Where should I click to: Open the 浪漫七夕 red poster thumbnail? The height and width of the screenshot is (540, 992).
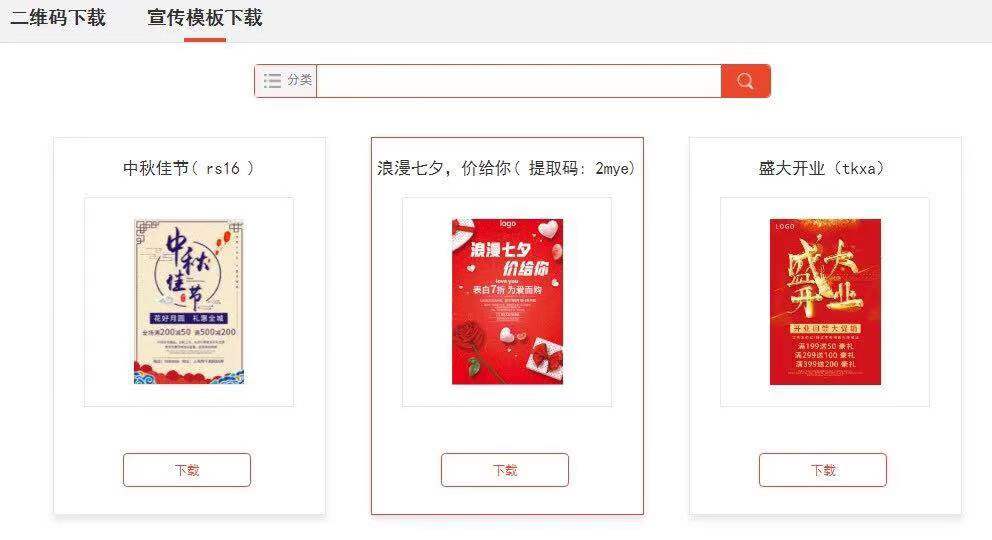tap(507, 302)
